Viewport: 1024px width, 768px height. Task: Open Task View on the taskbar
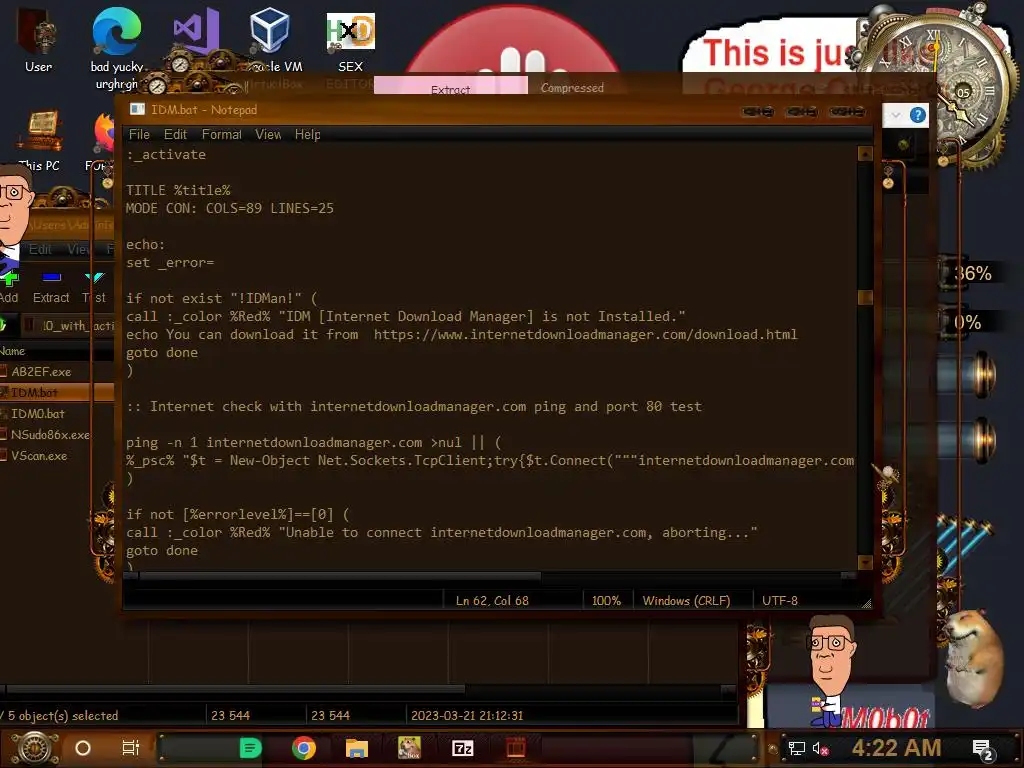(x=131, y=748)
